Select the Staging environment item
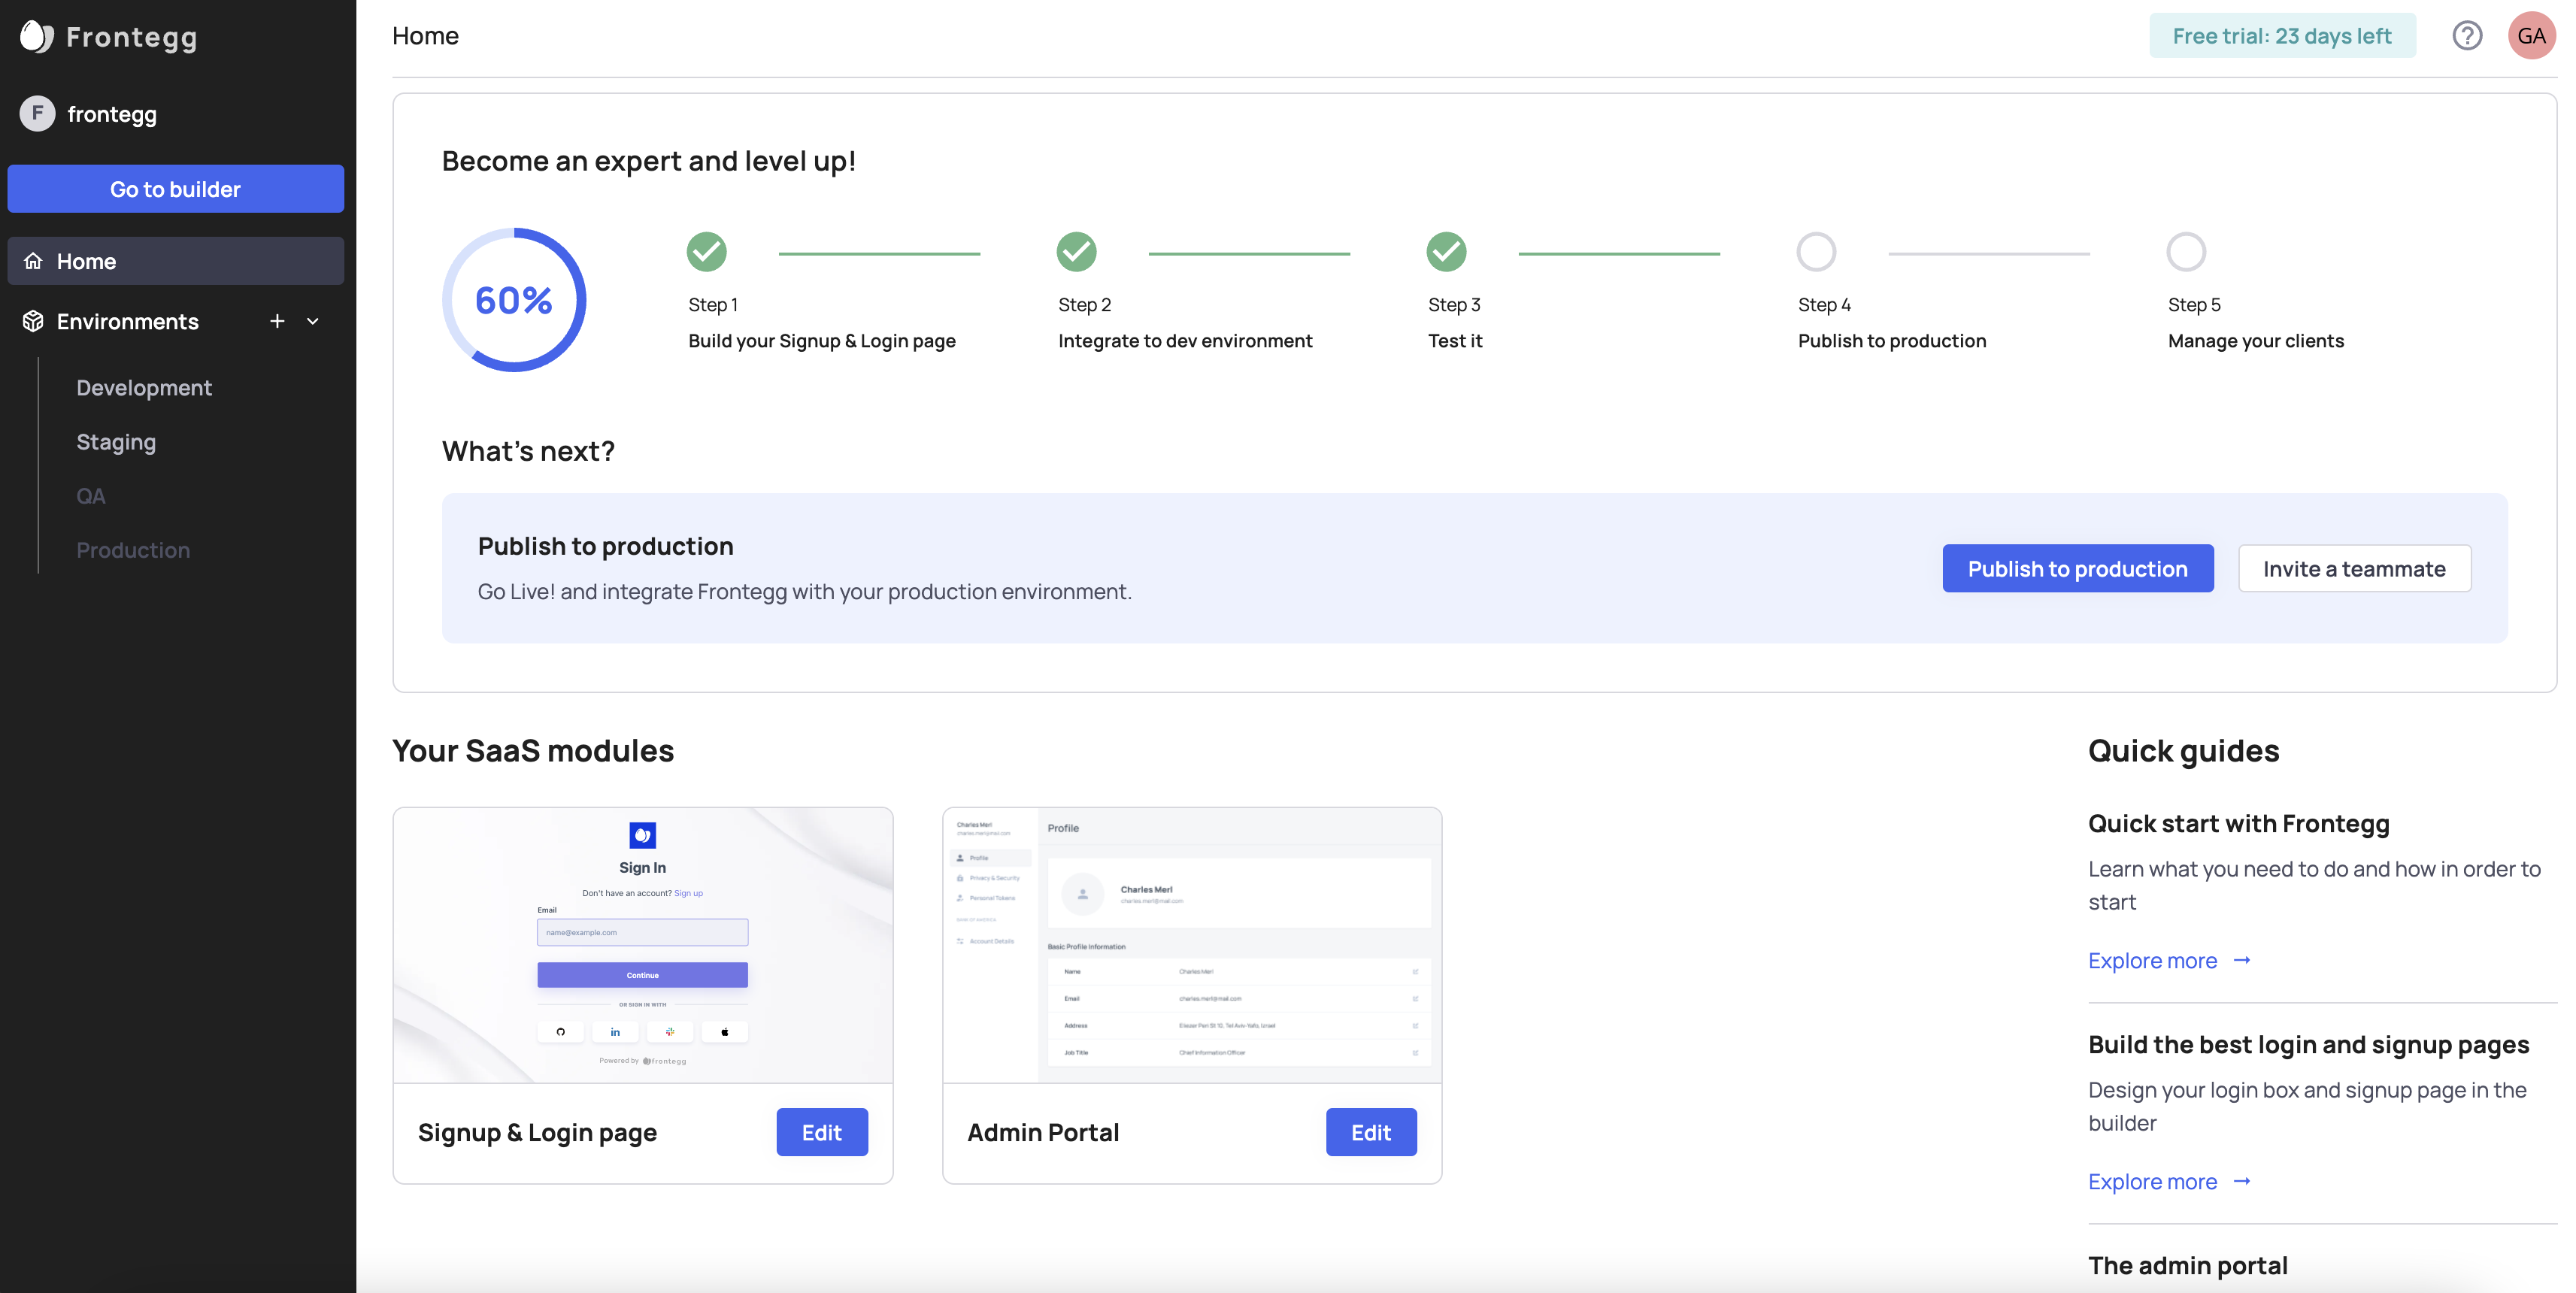The width and height of the screenshot is (2576, 1293). tap(116, 442)
